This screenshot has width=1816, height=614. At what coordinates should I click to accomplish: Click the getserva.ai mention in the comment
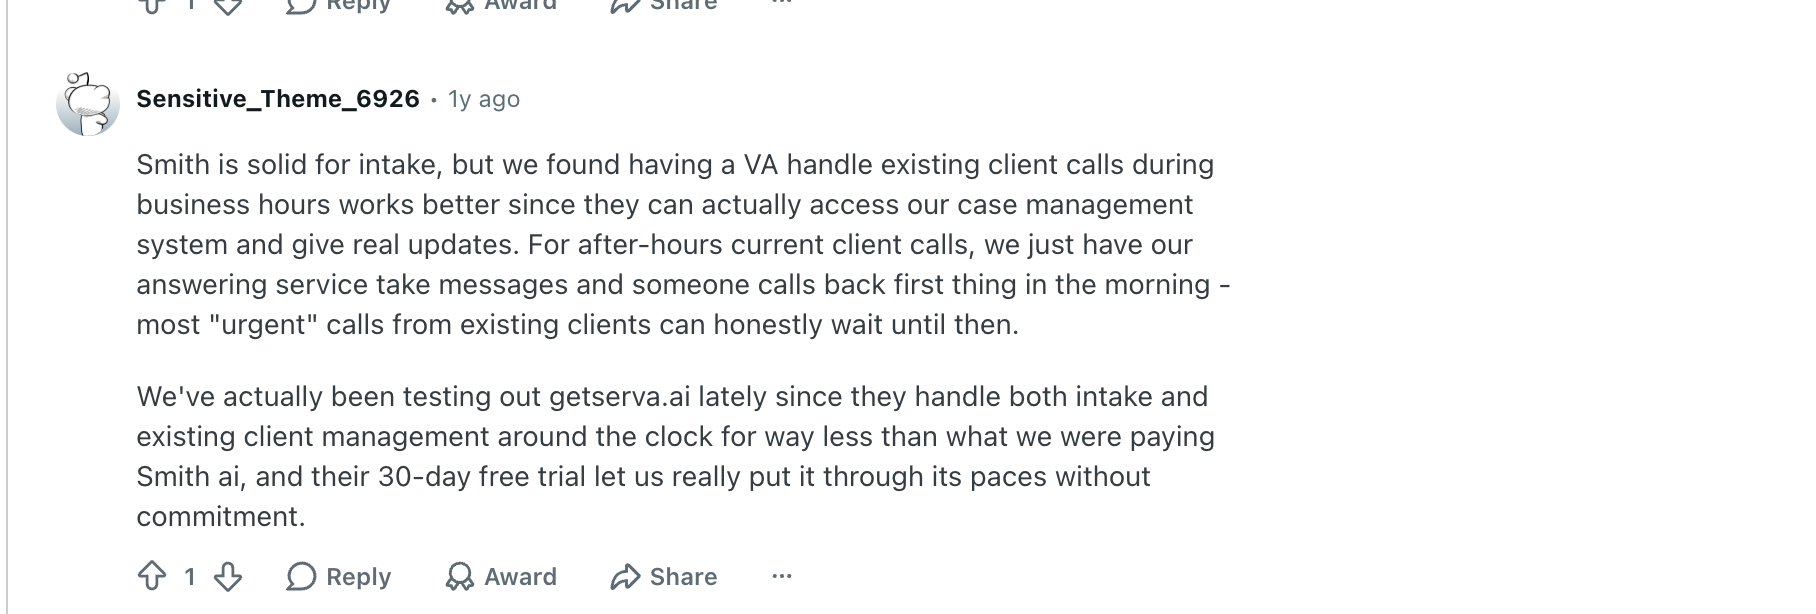[x=620, y=397]
